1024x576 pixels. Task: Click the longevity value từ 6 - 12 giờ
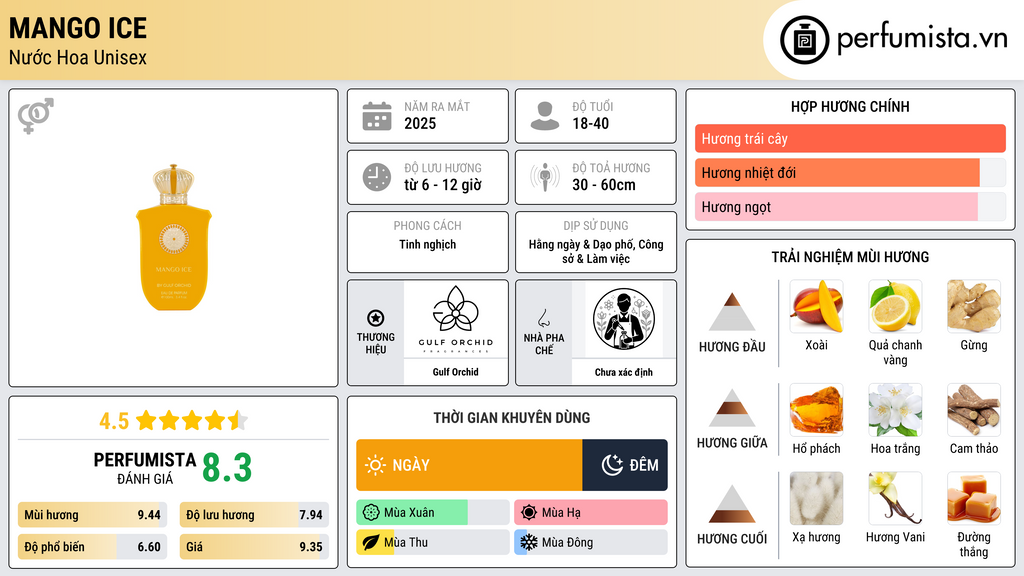pos(443,185)
